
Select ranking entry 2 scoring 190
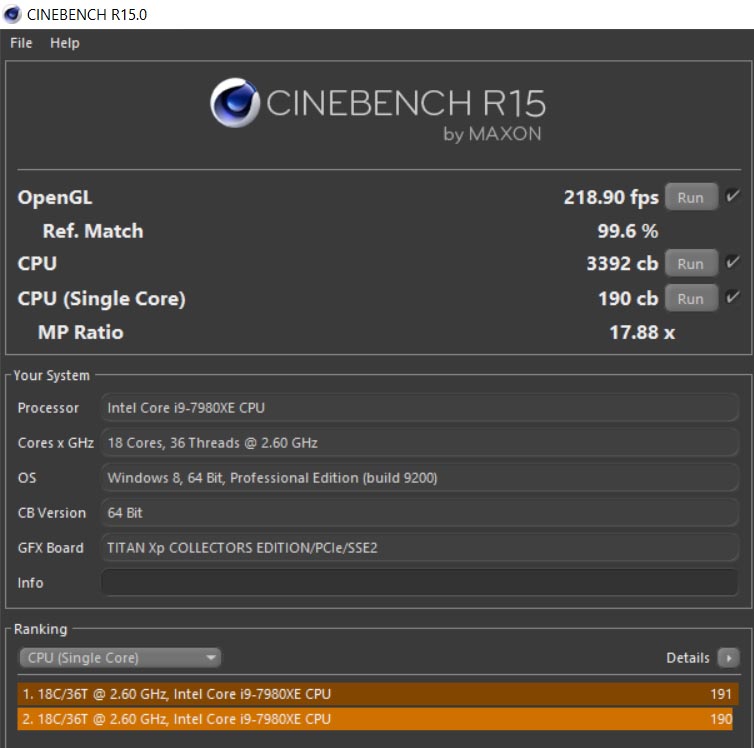[375, 719]
